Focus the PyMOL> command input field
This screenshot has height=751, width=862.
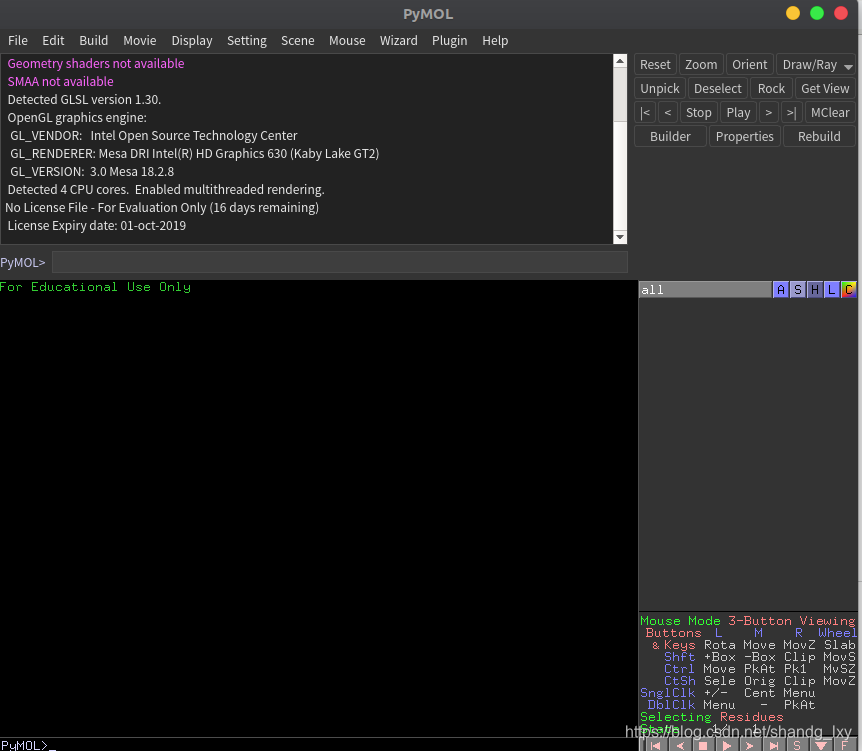[340, 262]
